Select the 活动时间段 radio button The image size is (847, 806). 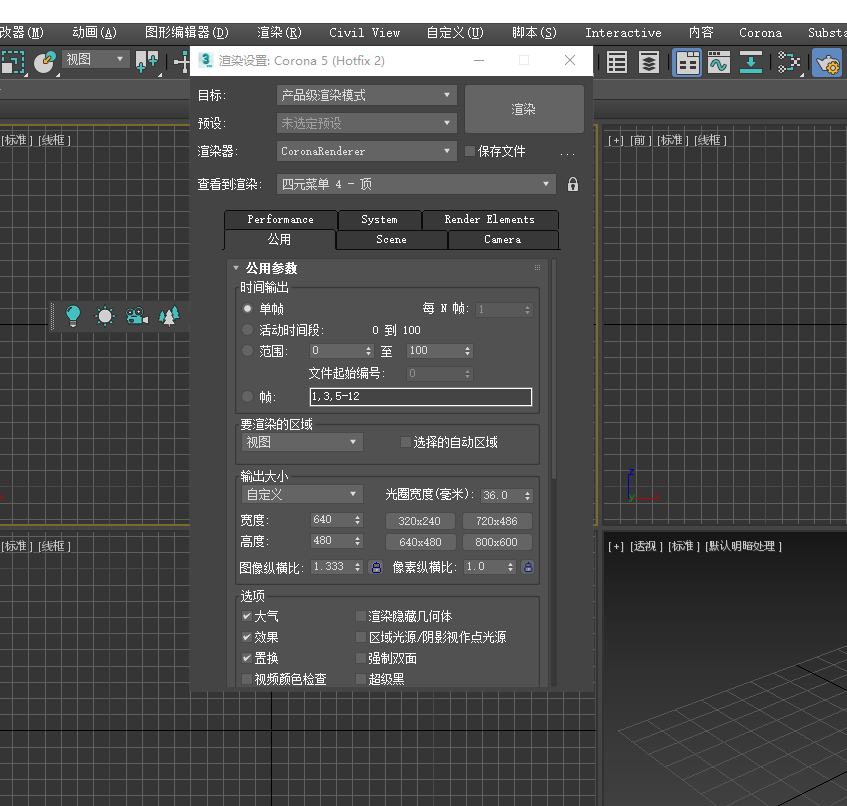click(248, 330)
